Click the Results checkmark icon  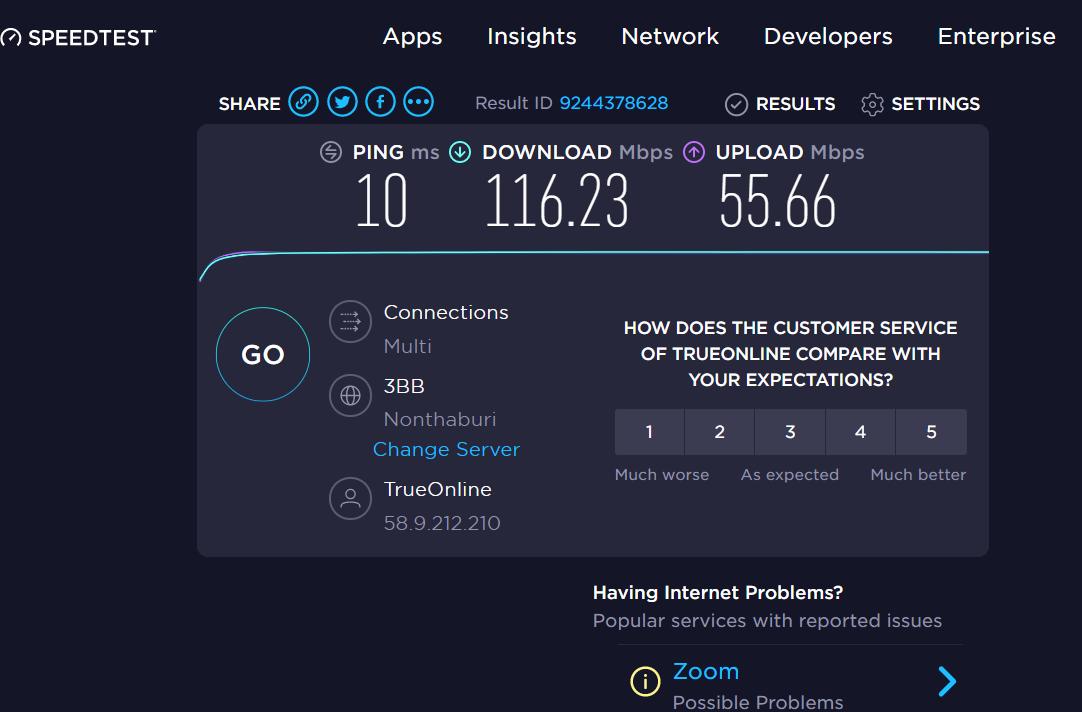tap(736, 104)
